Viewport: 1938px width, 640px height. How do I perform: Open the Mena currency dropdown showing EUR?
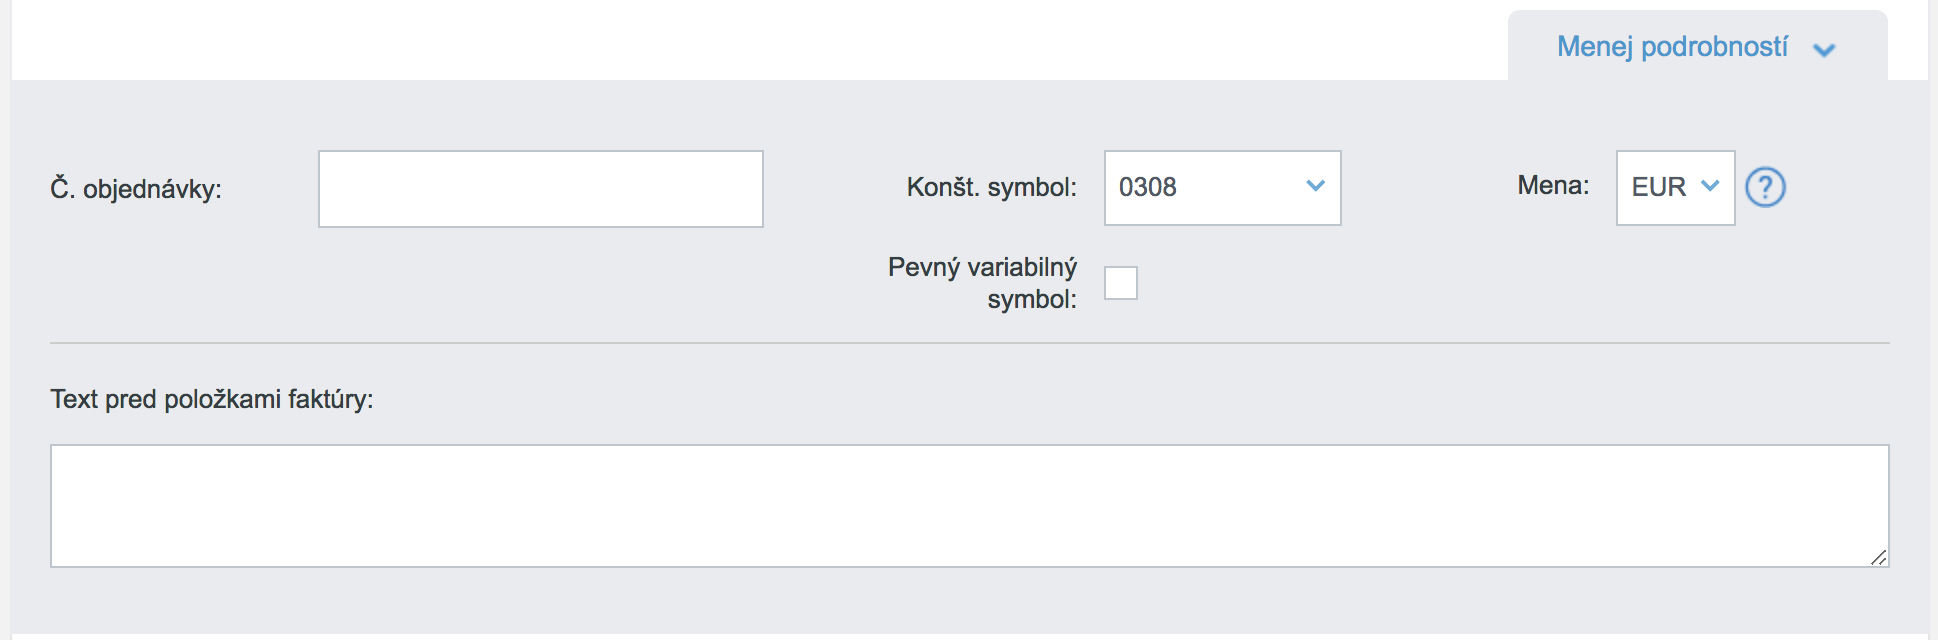[1675, 188]
